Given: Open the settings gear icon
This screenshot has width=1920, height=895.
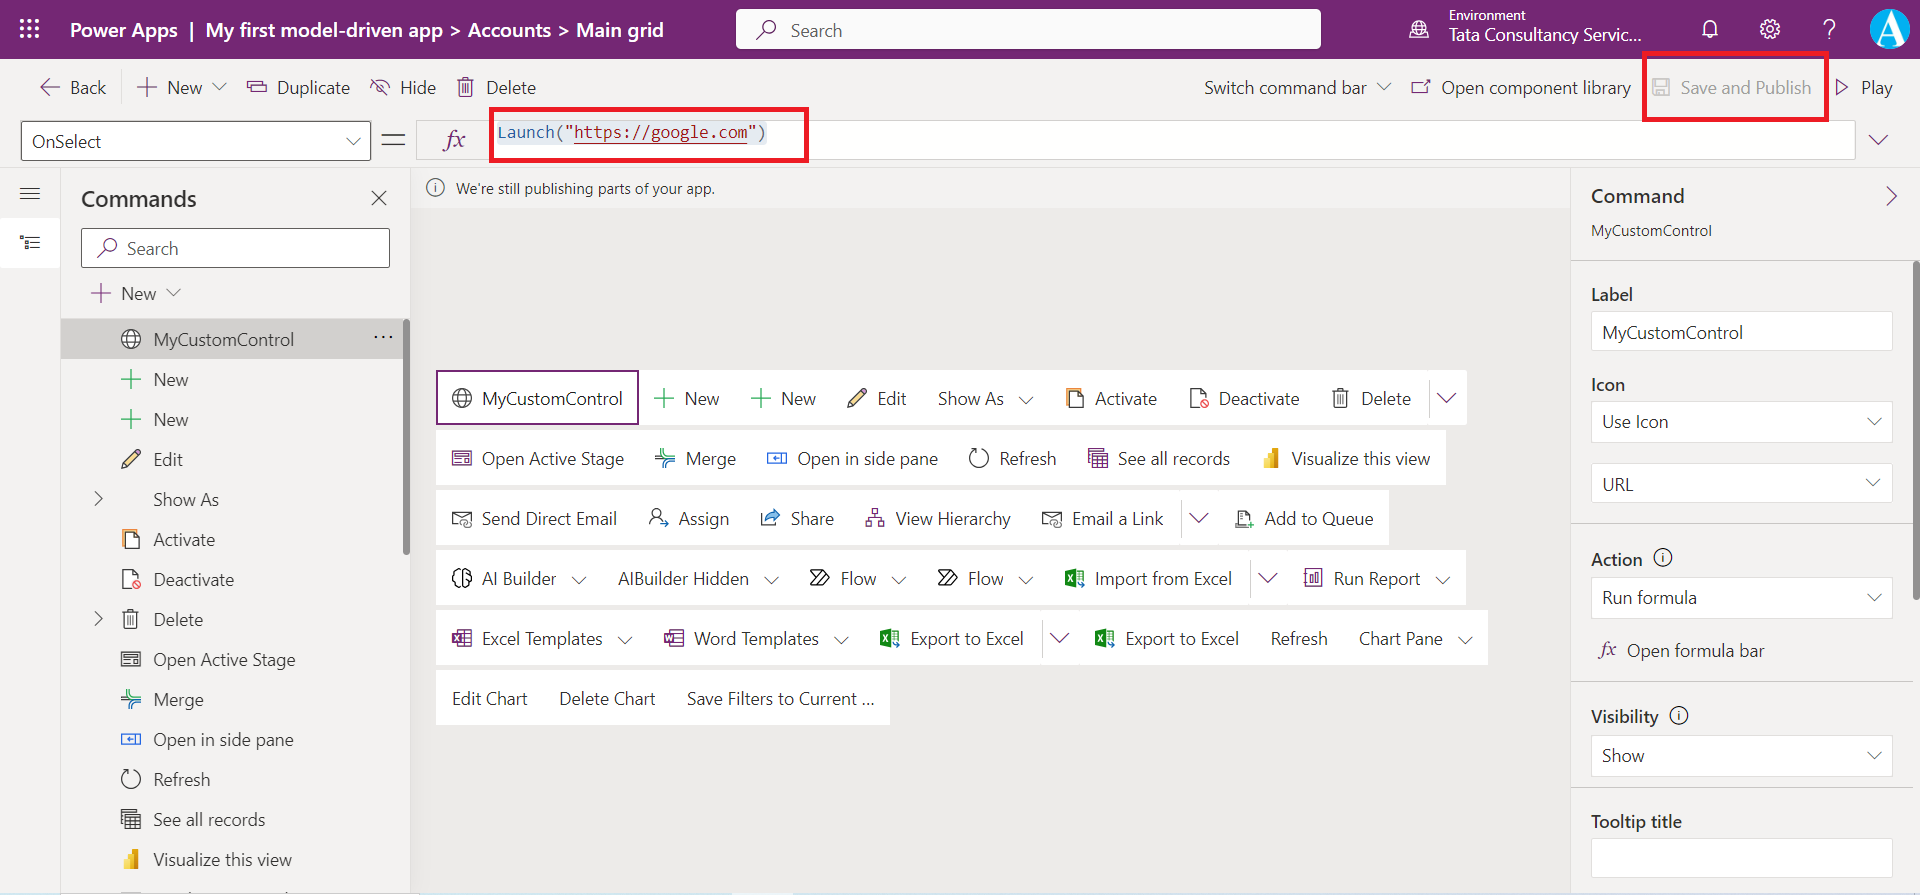Looking at the screenshot, I should point(1770,29).
